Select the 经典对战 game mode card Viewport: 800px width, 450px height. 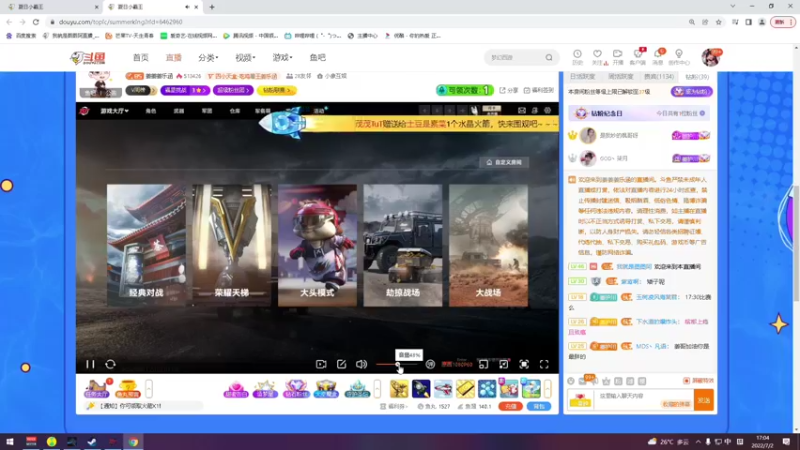pyautogui.click(x=146, y=245)
